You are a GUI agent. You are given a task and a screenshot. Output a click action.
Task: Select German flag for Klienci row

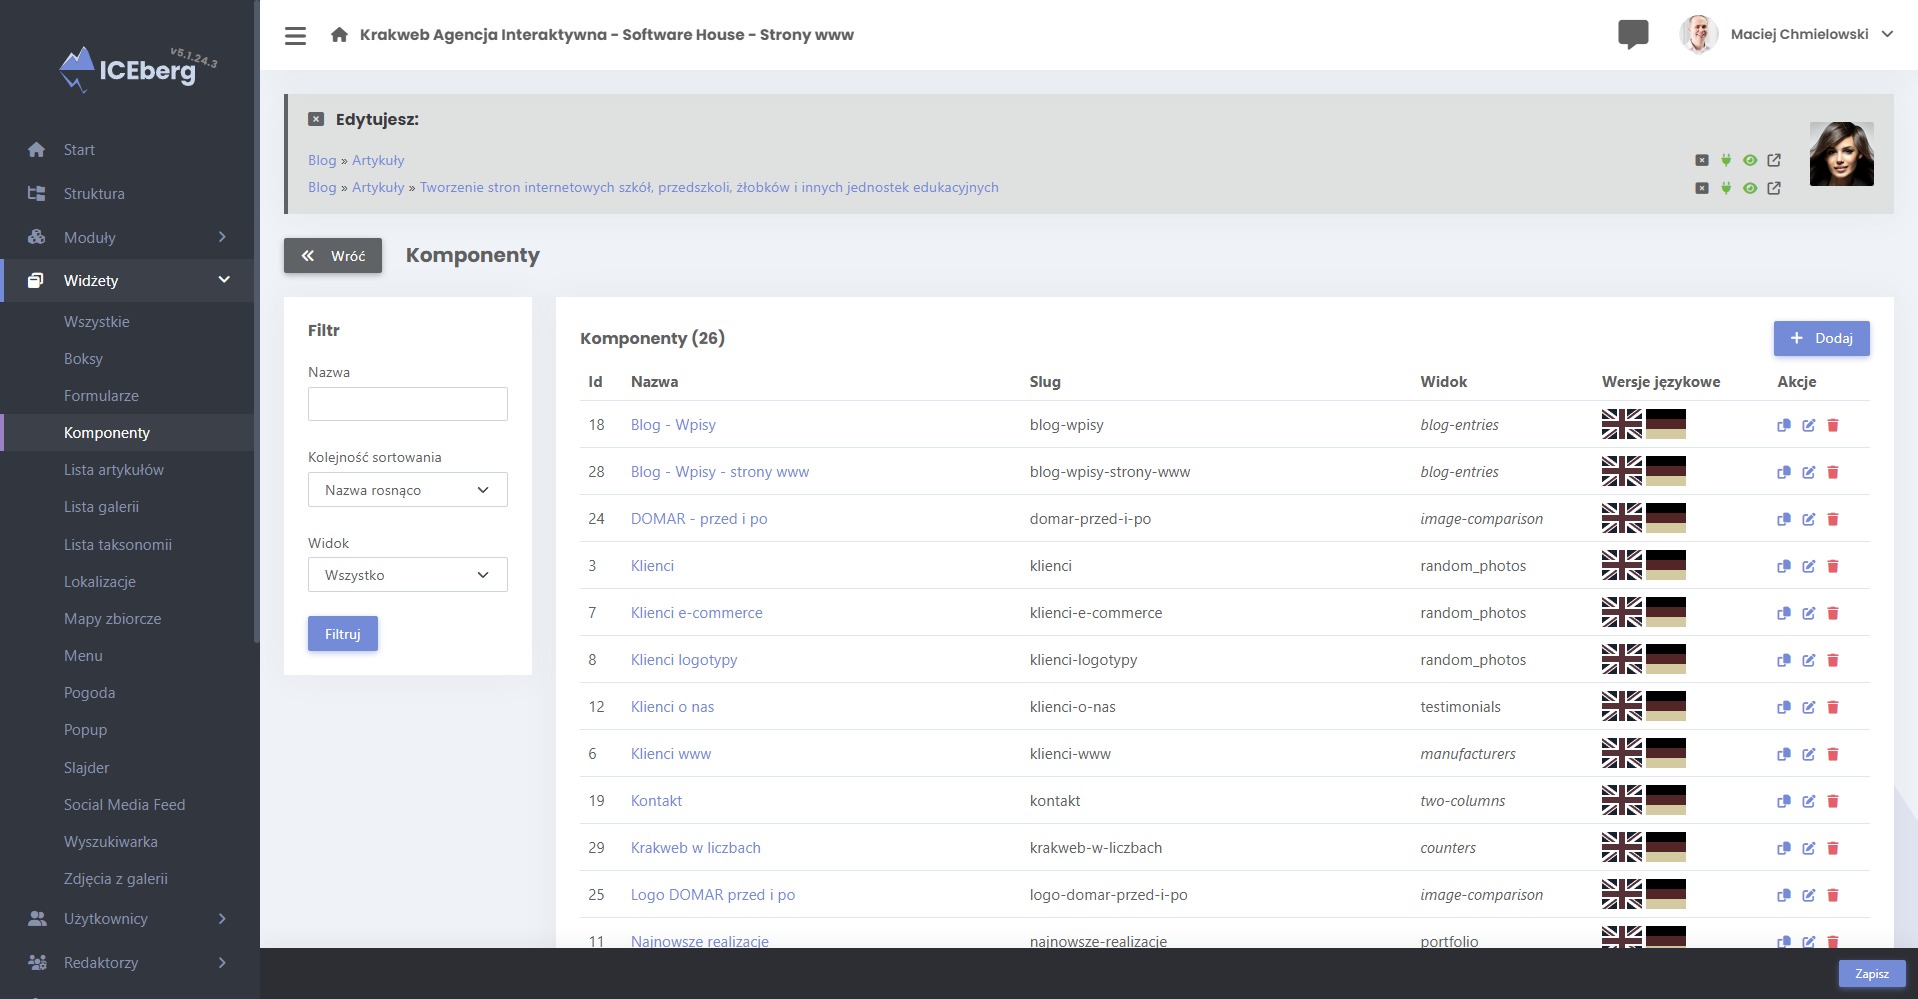pos(1665,565)
